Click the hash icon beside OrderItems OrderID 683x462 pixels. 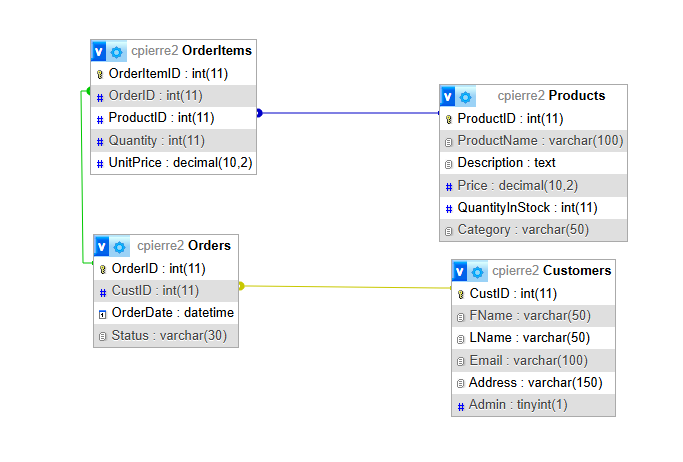click(100, 97)
